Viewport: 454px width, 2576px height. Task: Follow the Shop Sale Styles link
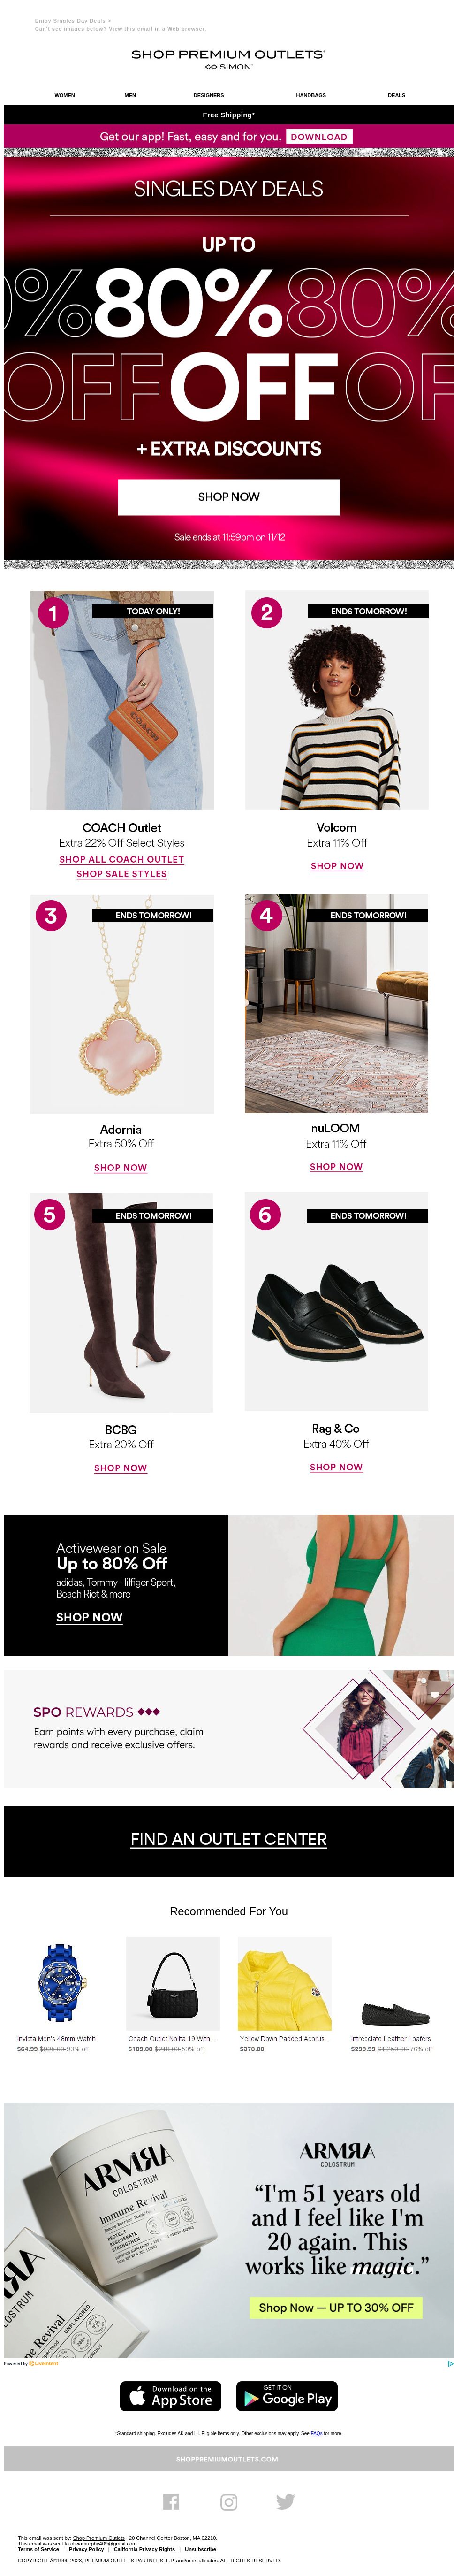point(122,874)
